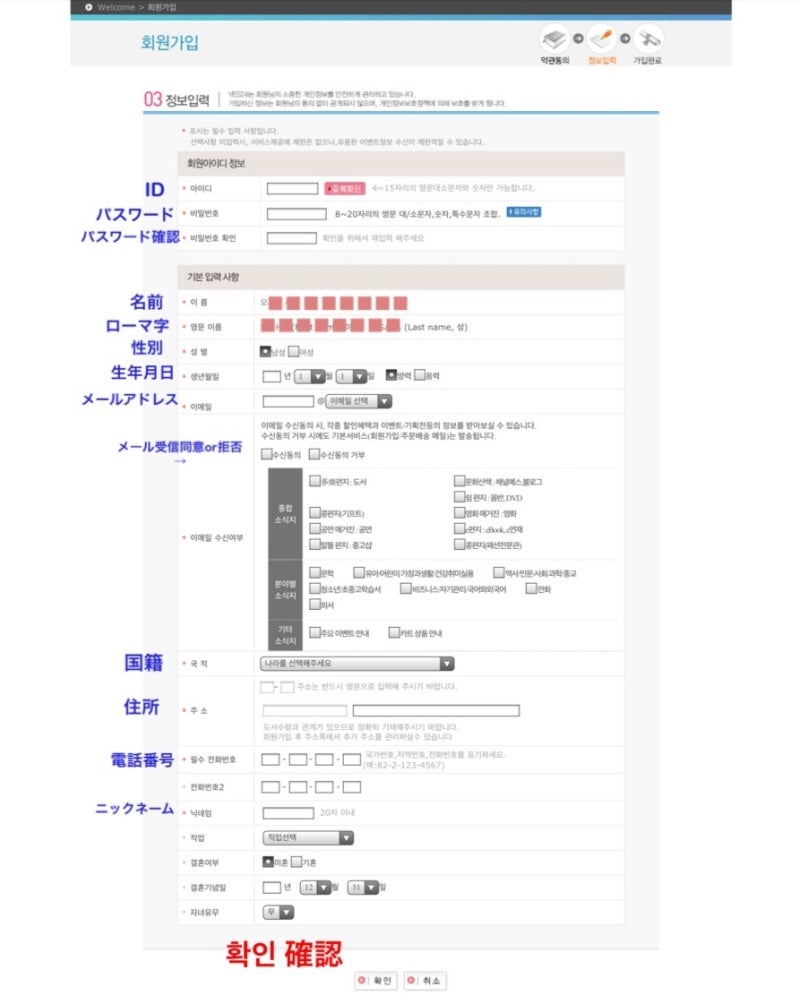The image size is (800, 1004).
Task: Open the 결혼기념일 month dropdown showing 12
Action: (316, 887)
